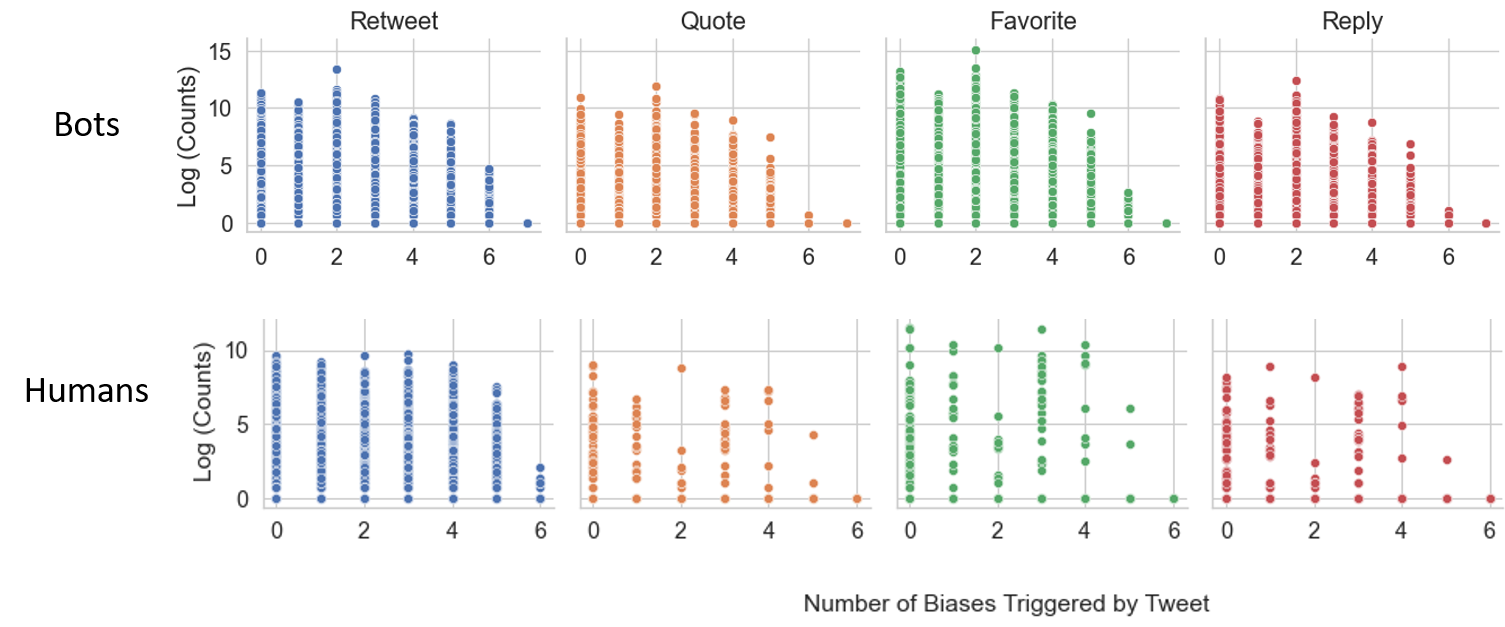Click the topmost green point in Bots Favorite plot

975,50
